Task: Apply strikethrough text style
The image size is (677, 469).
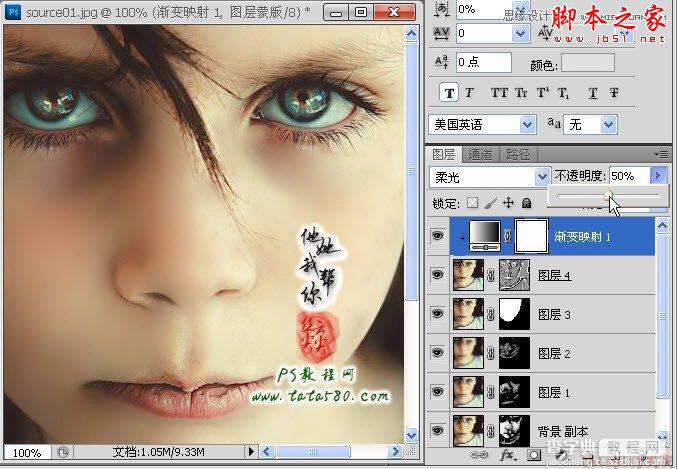Action: [614, 93]
